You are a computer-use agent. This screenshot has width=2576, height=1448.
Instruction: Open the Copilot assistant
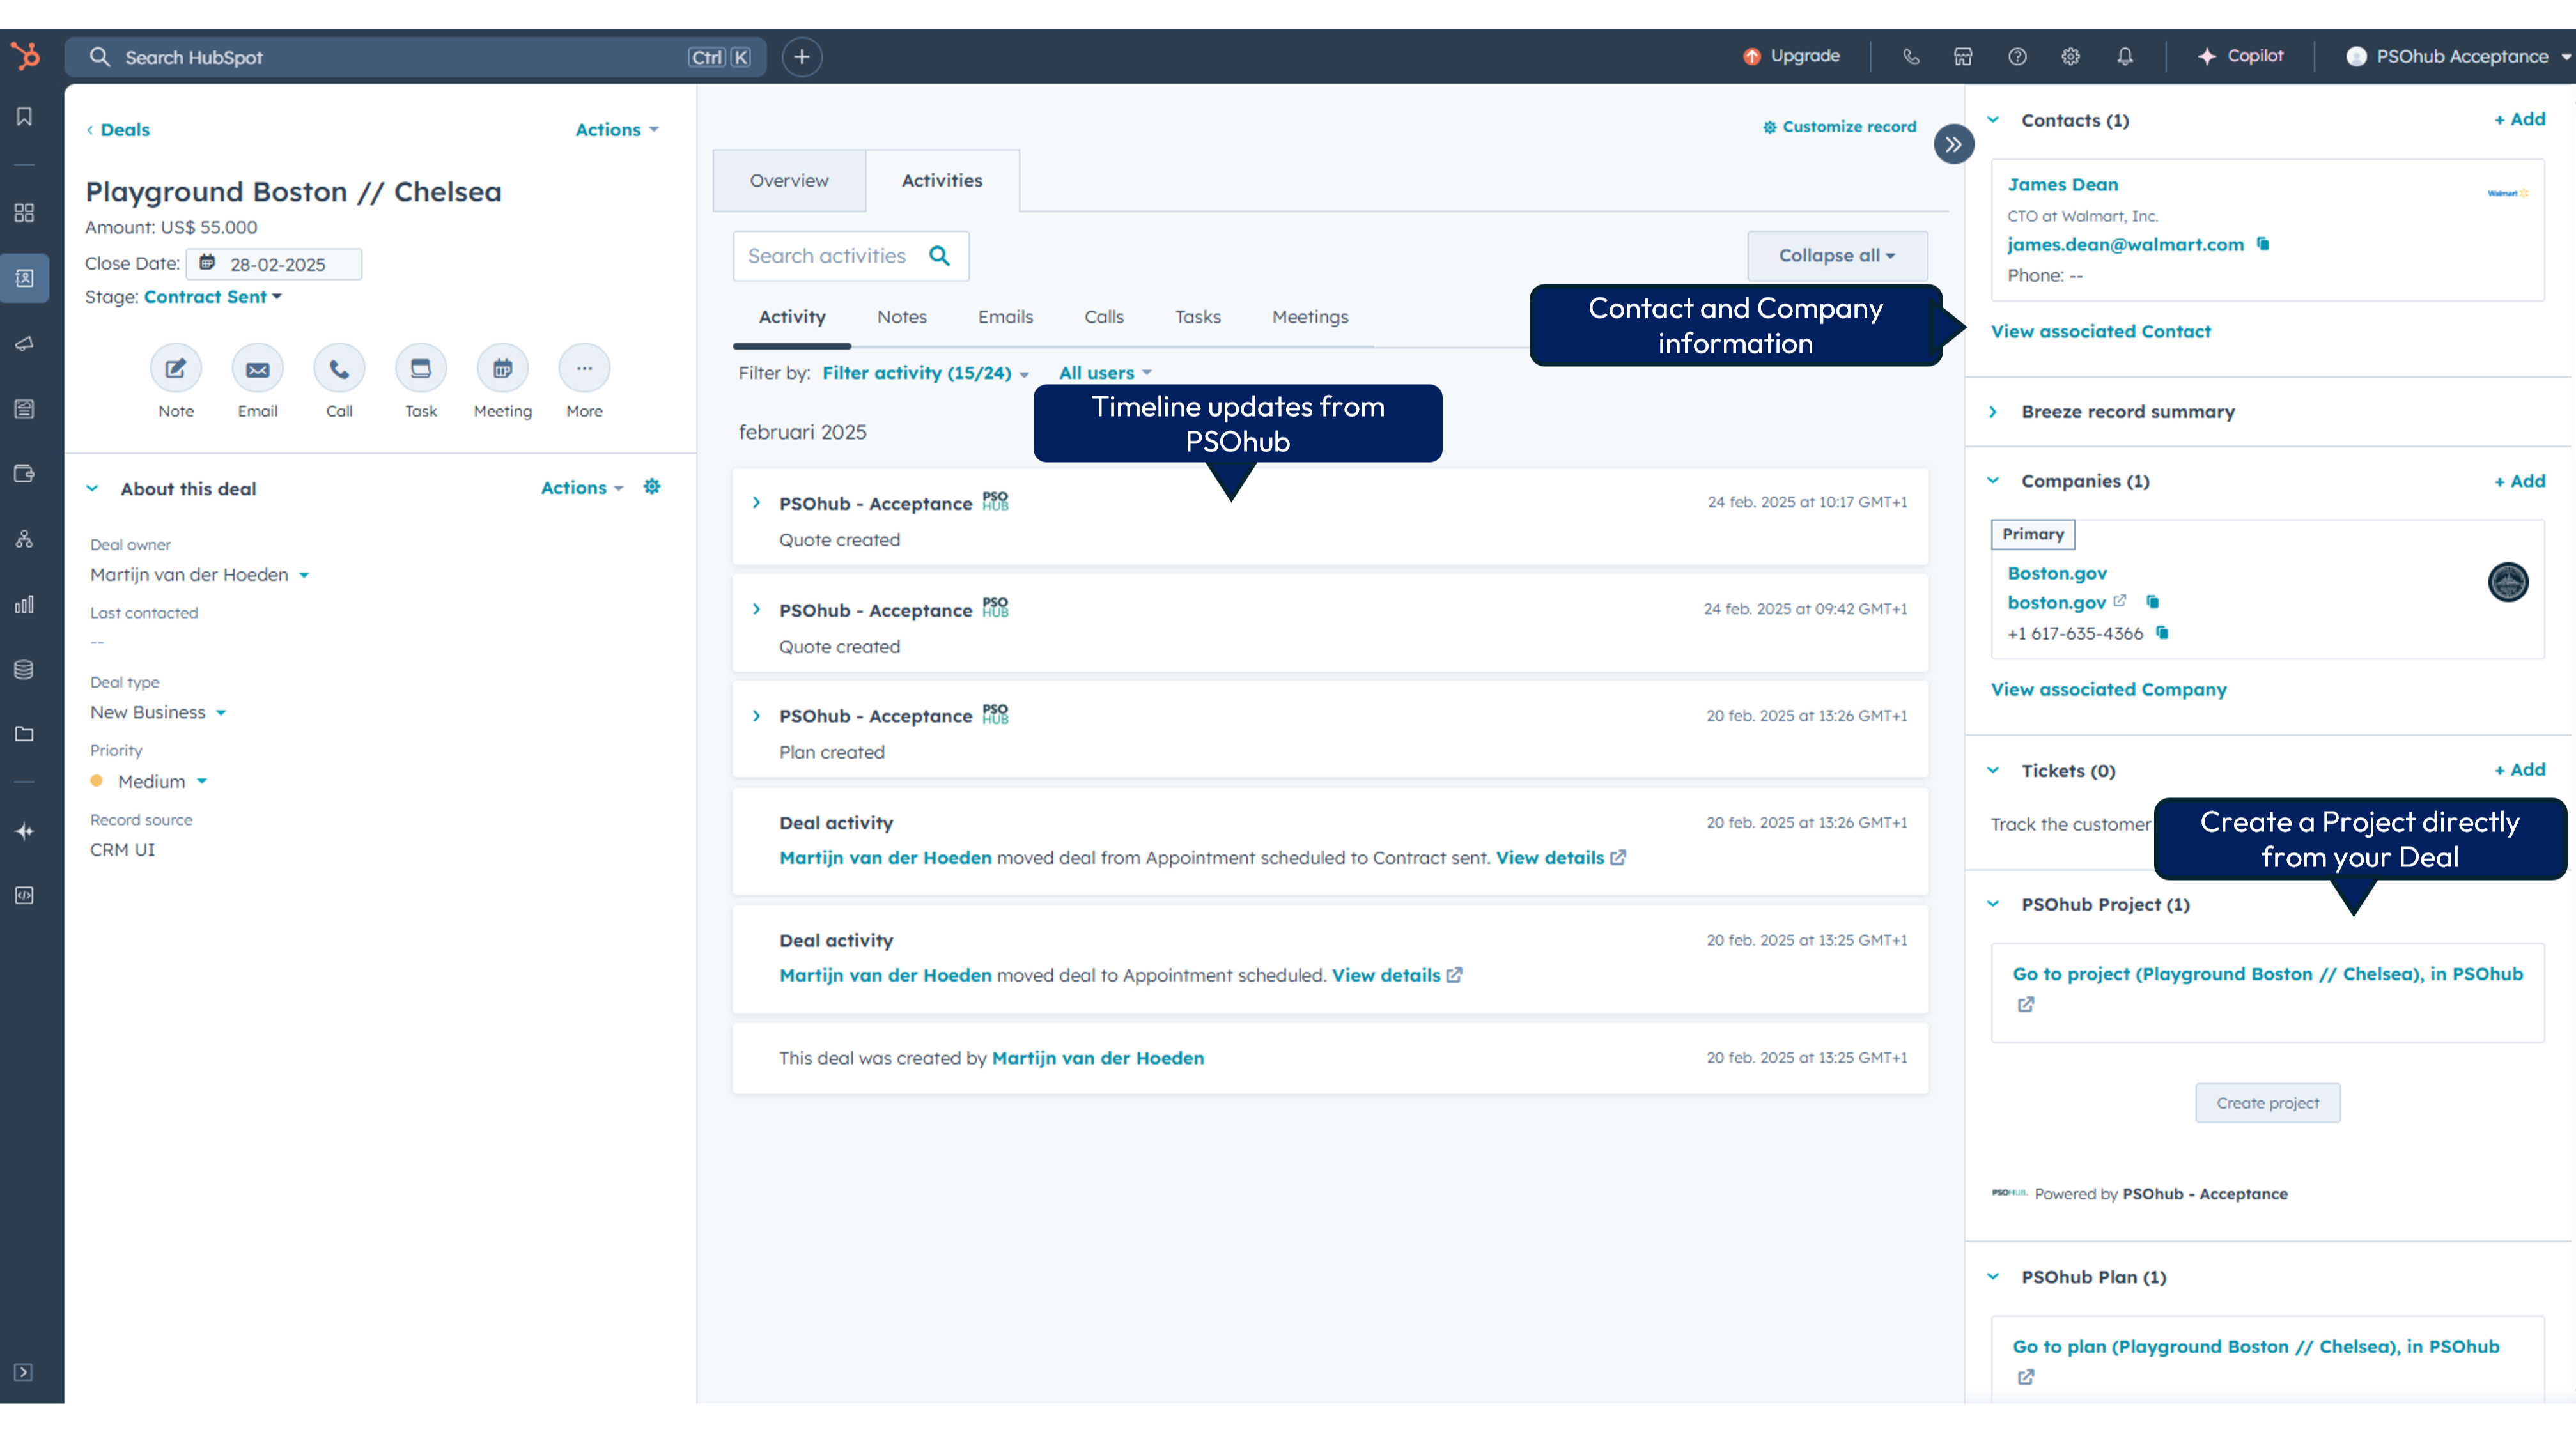[x=2242, y=56]
